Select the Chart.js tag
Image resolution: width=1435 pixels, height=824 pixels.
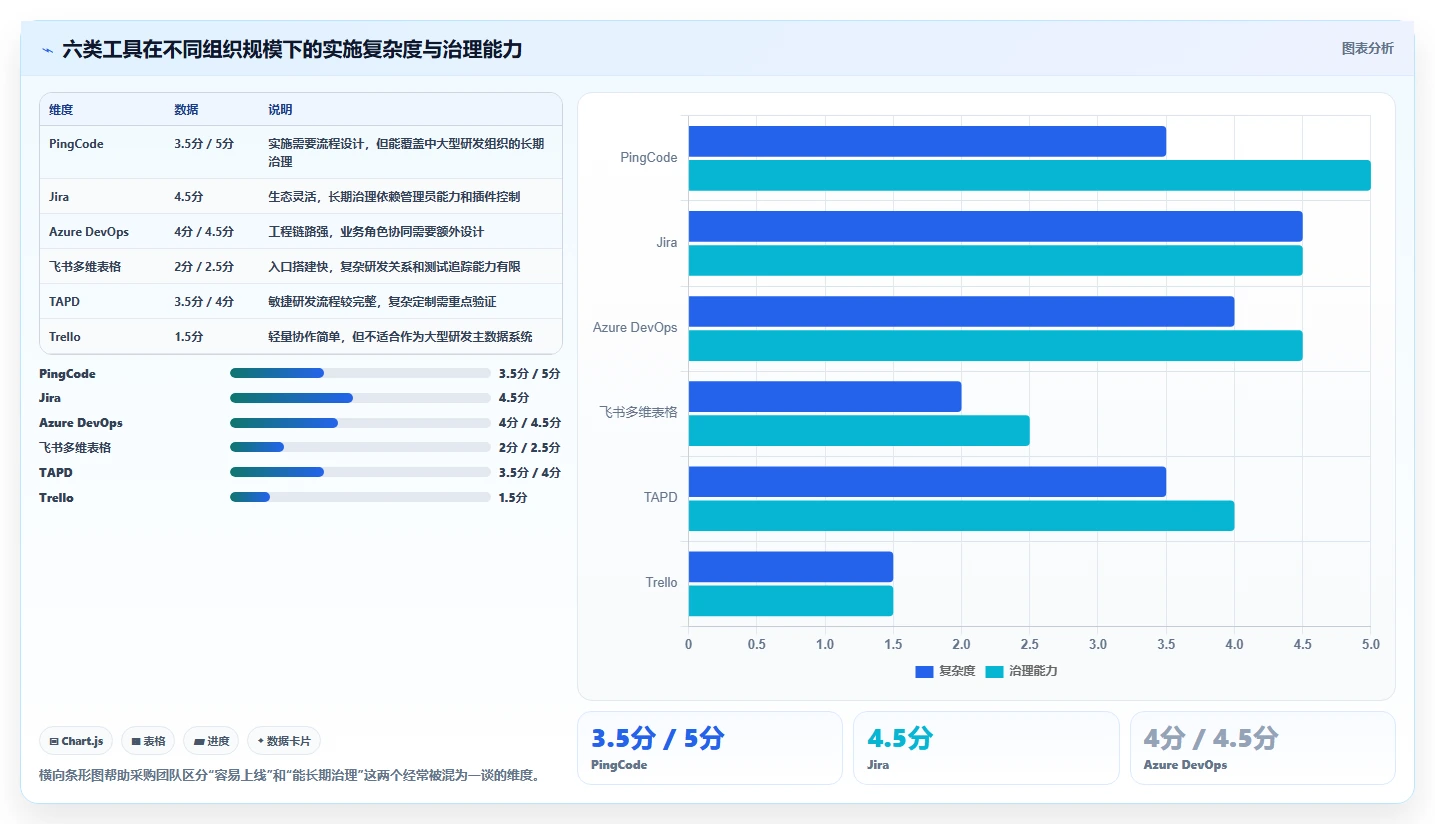(x=77, y=741)
